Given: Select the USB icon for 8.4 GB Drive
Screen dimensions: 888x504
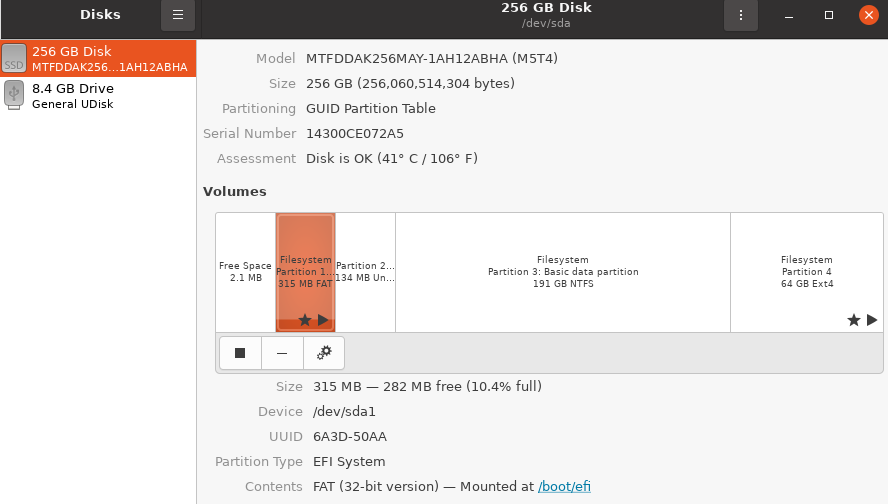Looking at the screenshot, I should coord(14,95).
